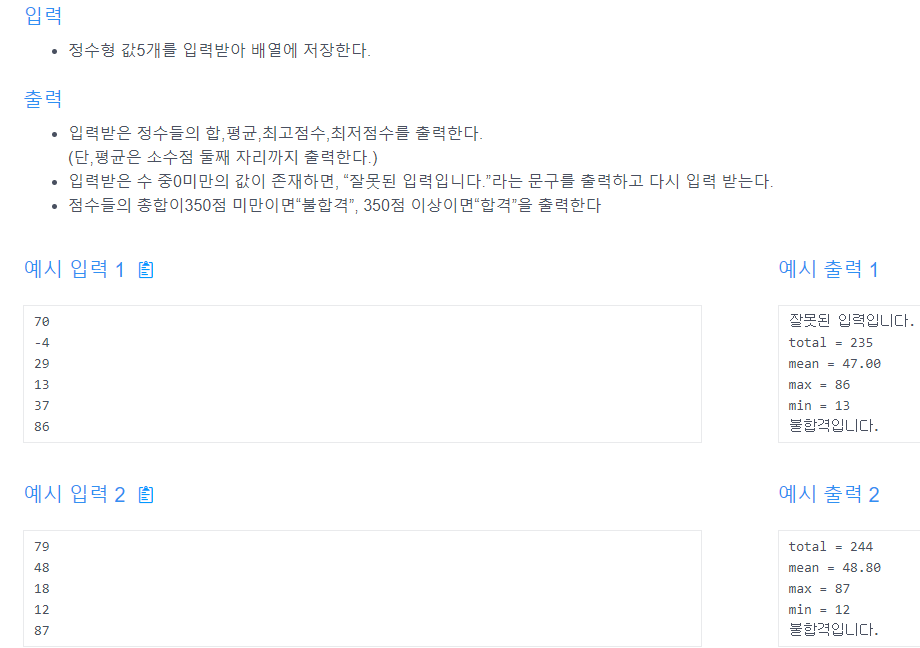Copy example input 1 with clipboard icon
The width and height of the screenshot is (920, 648).
pos(146,269)
